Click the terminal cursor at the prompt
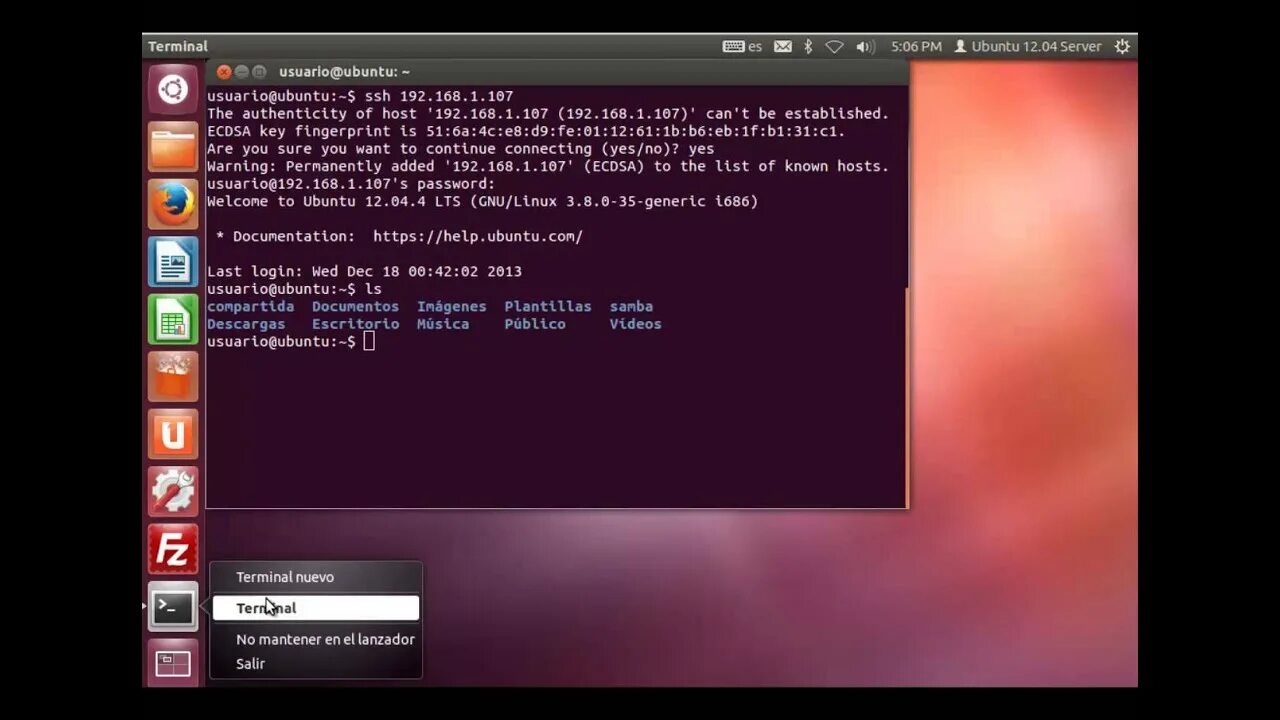The width and height of the screenshot is (1280, 720). coord(369,342)
